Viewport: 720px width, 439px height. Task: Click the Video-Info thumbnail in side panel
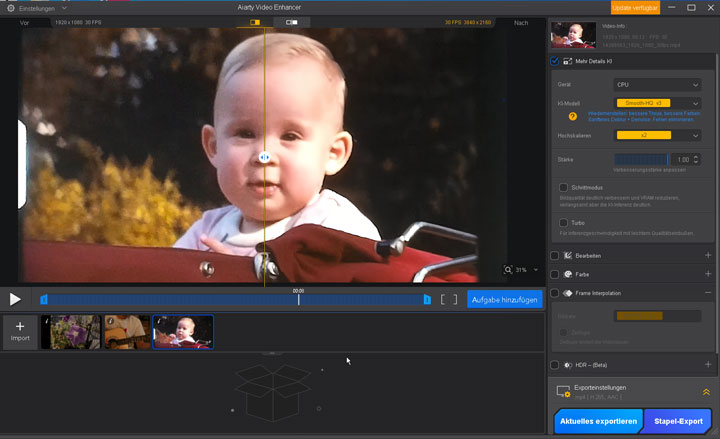(574, 35)
